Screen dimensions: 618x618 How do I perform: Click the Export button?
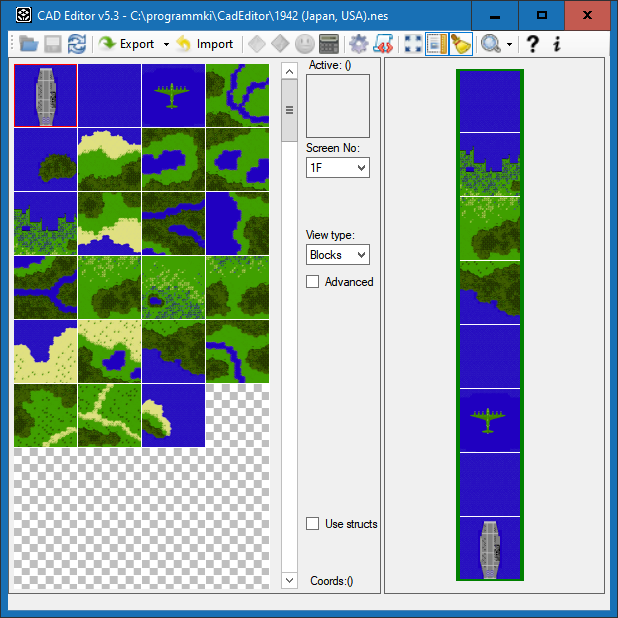pyautogui.click(x=126, y=44)
